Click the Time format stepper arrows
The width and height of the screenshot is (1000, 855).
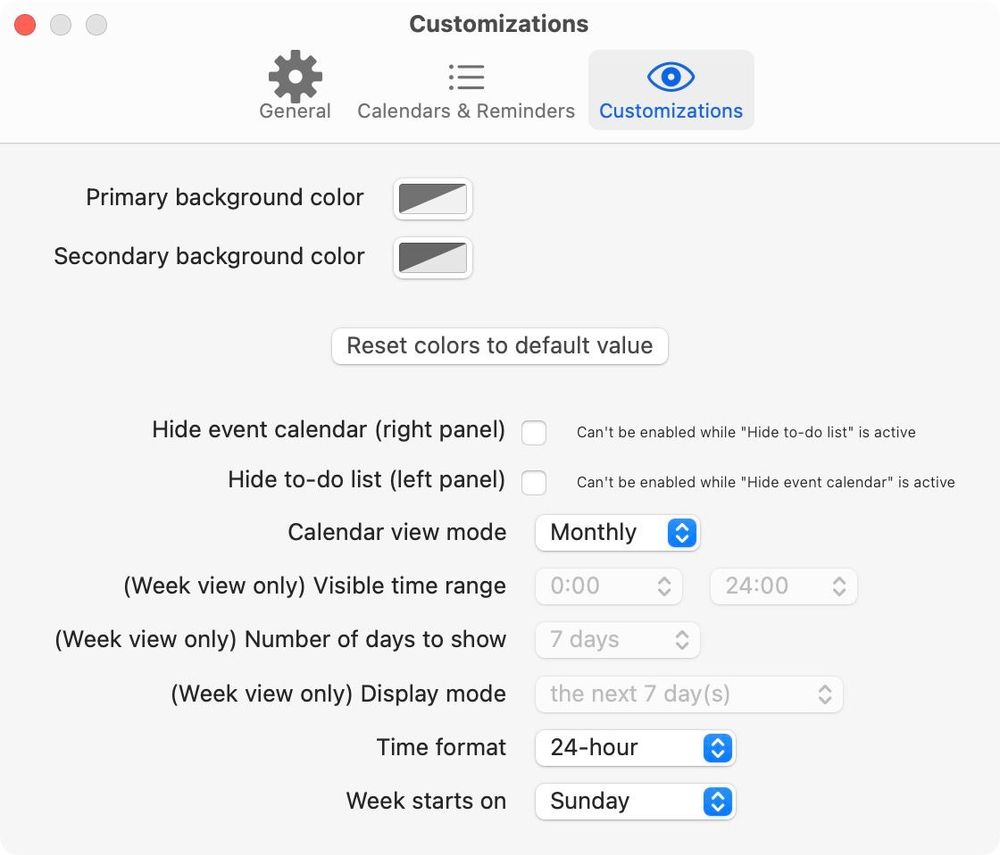coord(716,747)
